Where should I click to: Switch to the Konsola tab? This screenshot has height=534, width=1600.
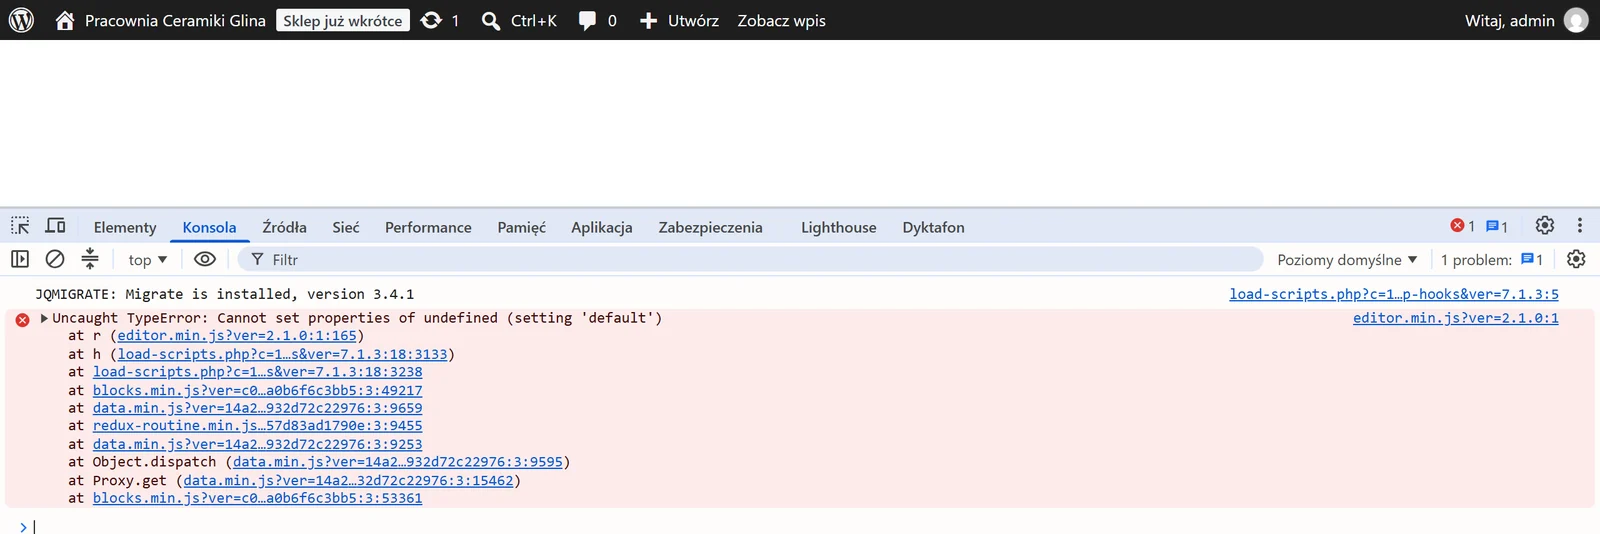coord(209,227)
